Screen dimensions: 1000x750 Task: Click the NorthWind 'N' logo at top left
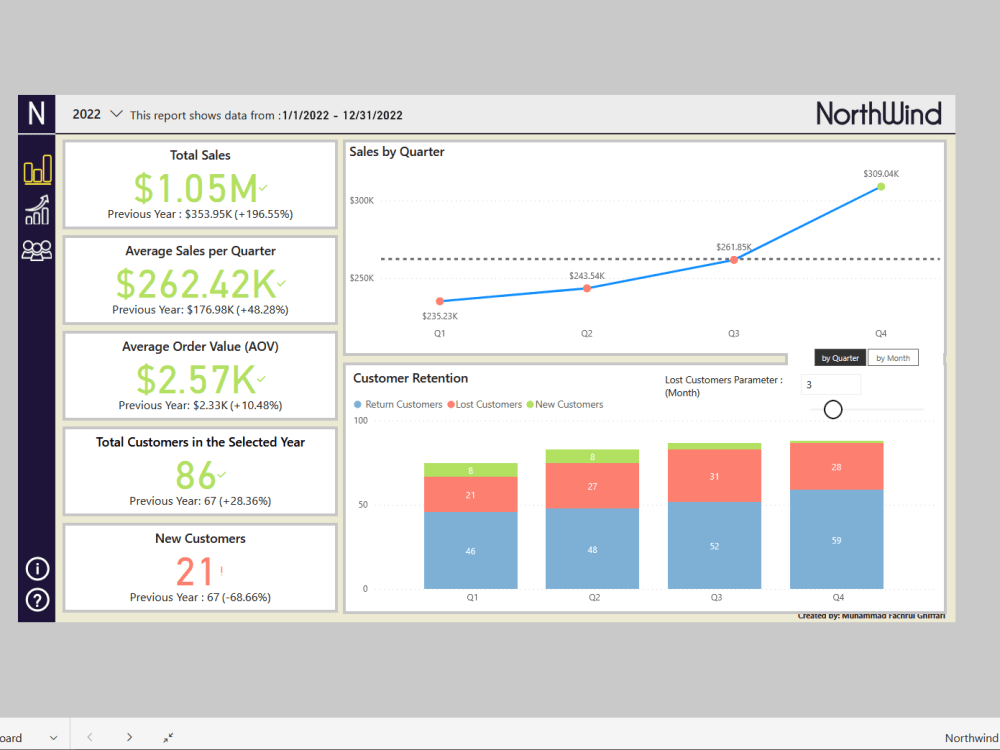pyautogui.click(x=36, y=114)
